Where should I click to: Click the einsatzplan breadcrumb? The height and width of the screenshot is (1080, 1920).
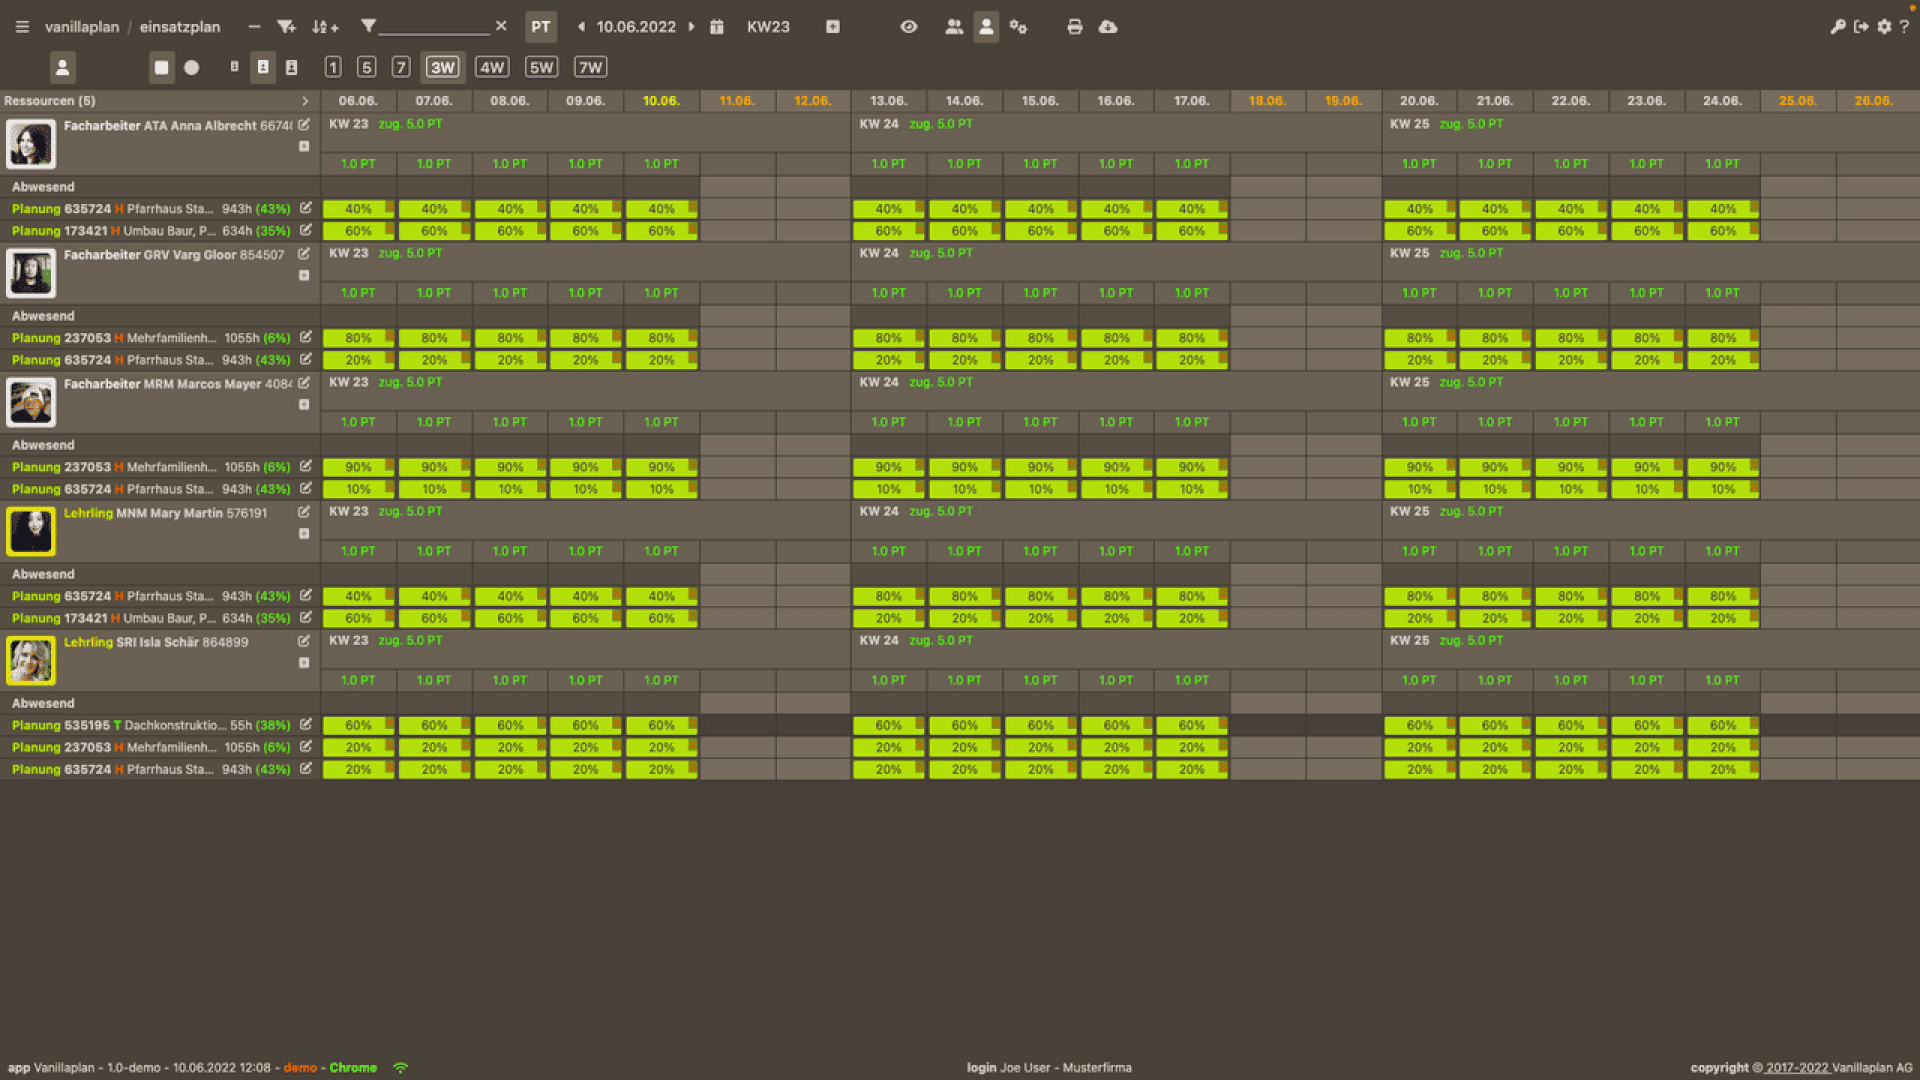[x=180, y=27]
